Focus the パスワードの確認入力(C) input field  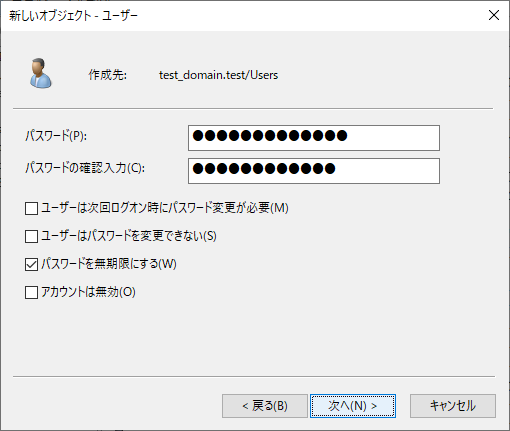pos(314,171)
